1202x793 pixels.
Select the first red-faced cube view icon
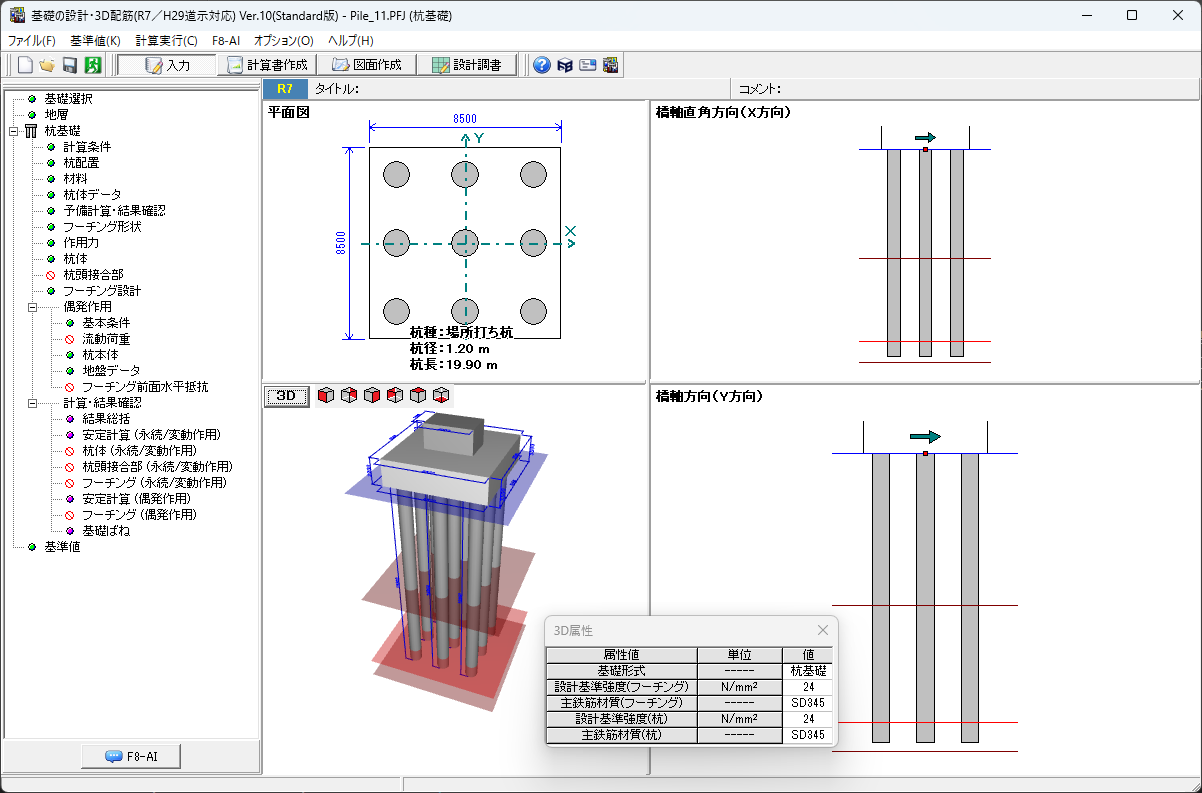click(x=326, y=395)
